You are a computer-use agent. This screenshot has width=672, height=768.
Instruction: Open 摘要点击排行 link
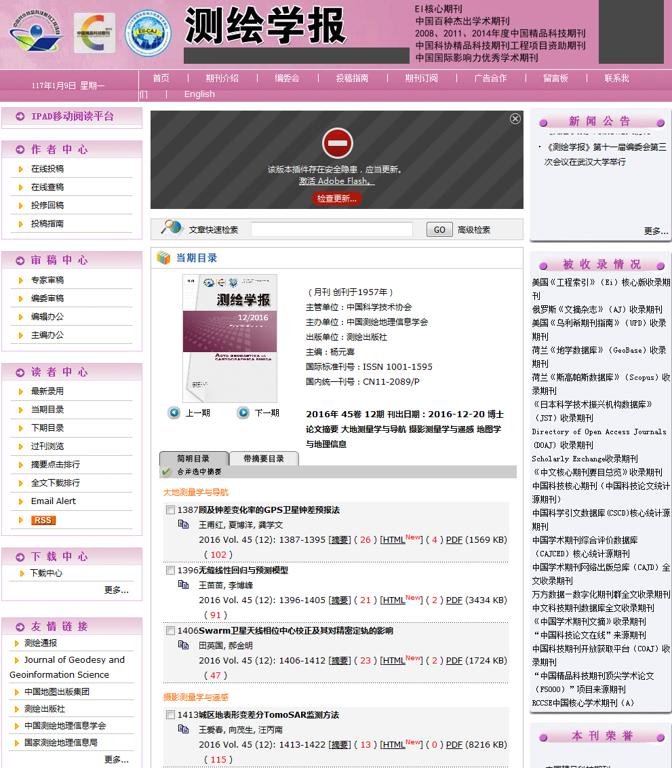tap(55, 464)
